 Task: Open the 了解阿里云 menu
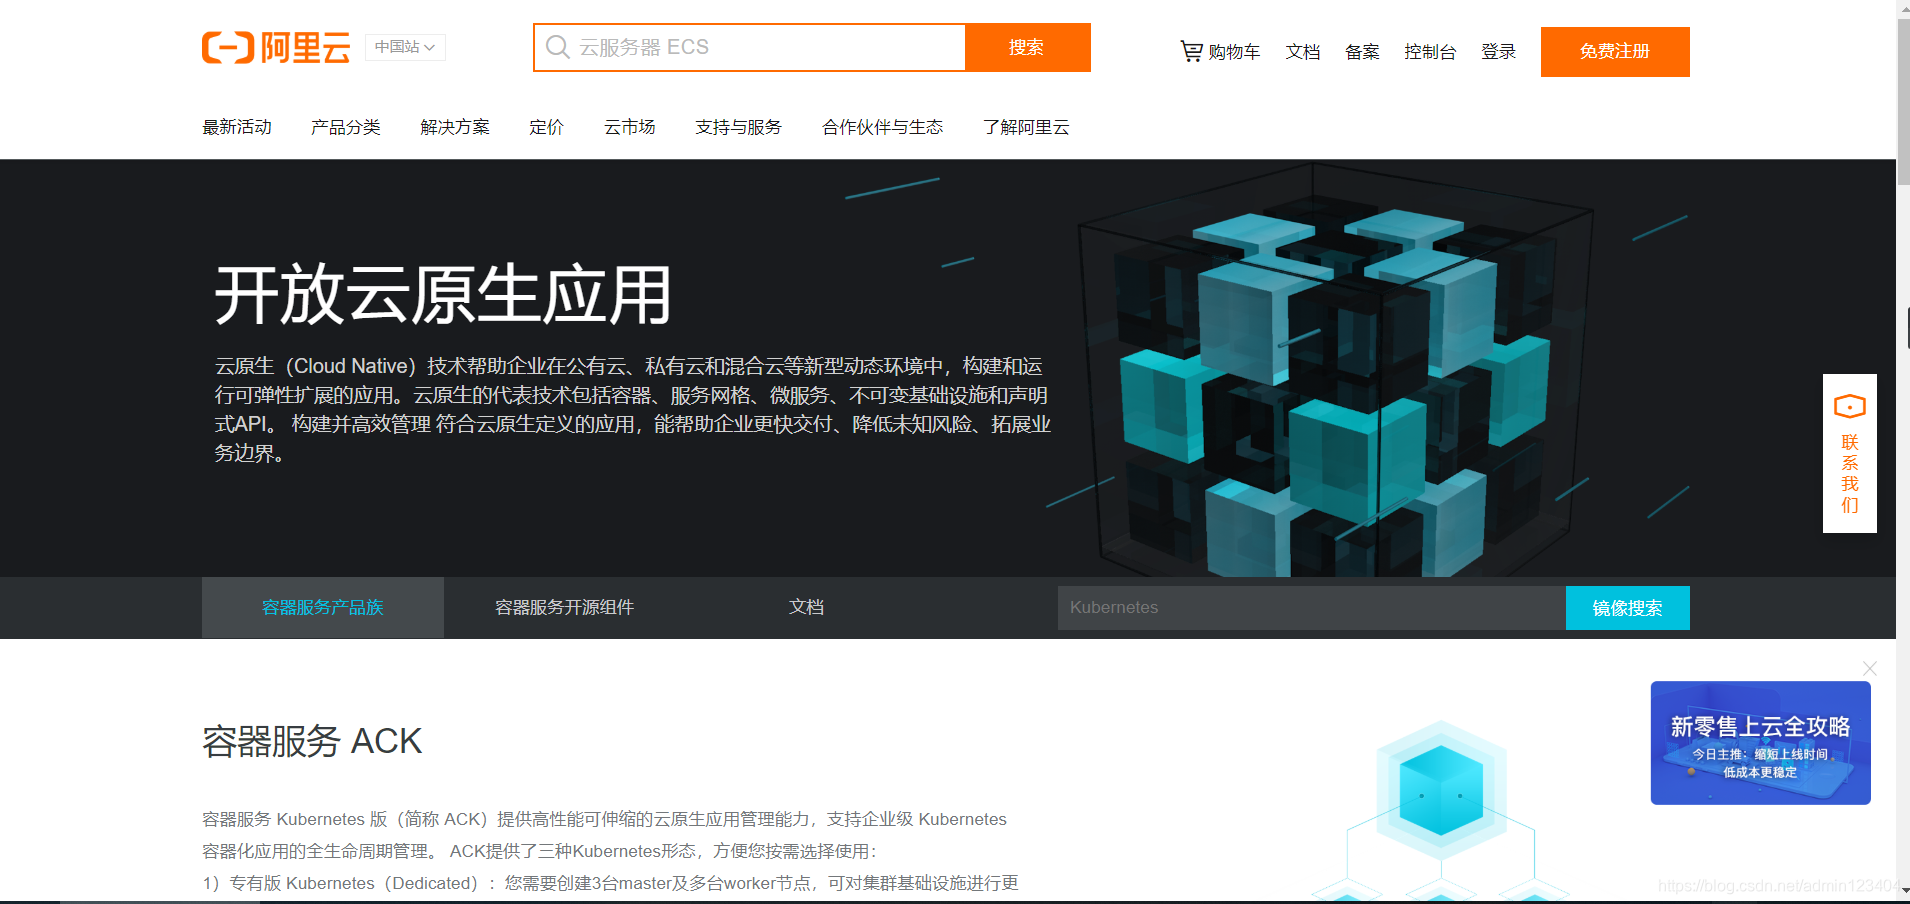click(1026, 127)
